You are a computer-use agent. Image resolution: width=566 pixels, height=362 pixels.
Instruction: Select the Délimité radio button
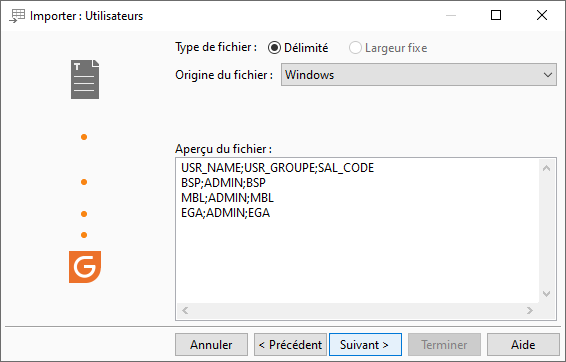[x=274, y=48]
